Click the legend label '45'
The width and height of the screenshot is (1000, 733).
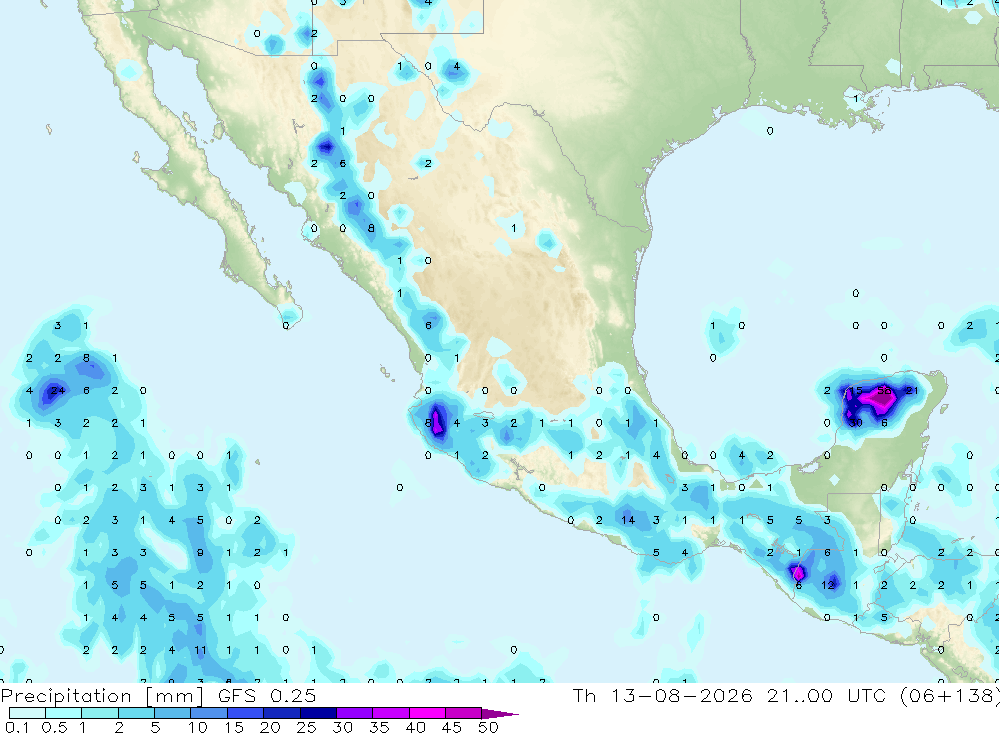[x=452, y=727]
